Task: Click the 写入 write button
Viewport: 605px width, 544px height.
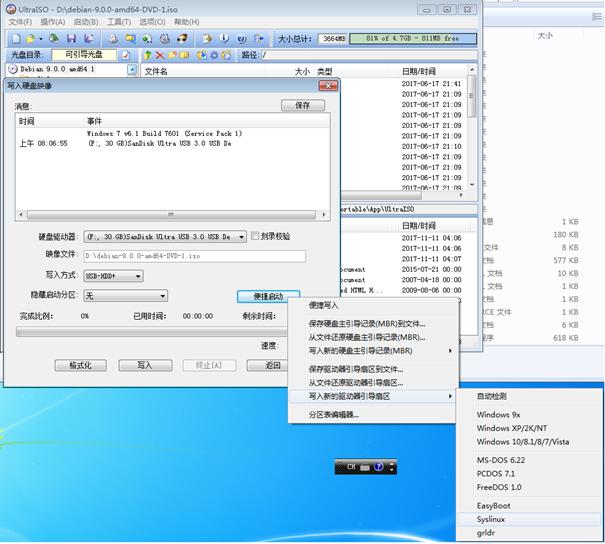Action: click(145, 365)
